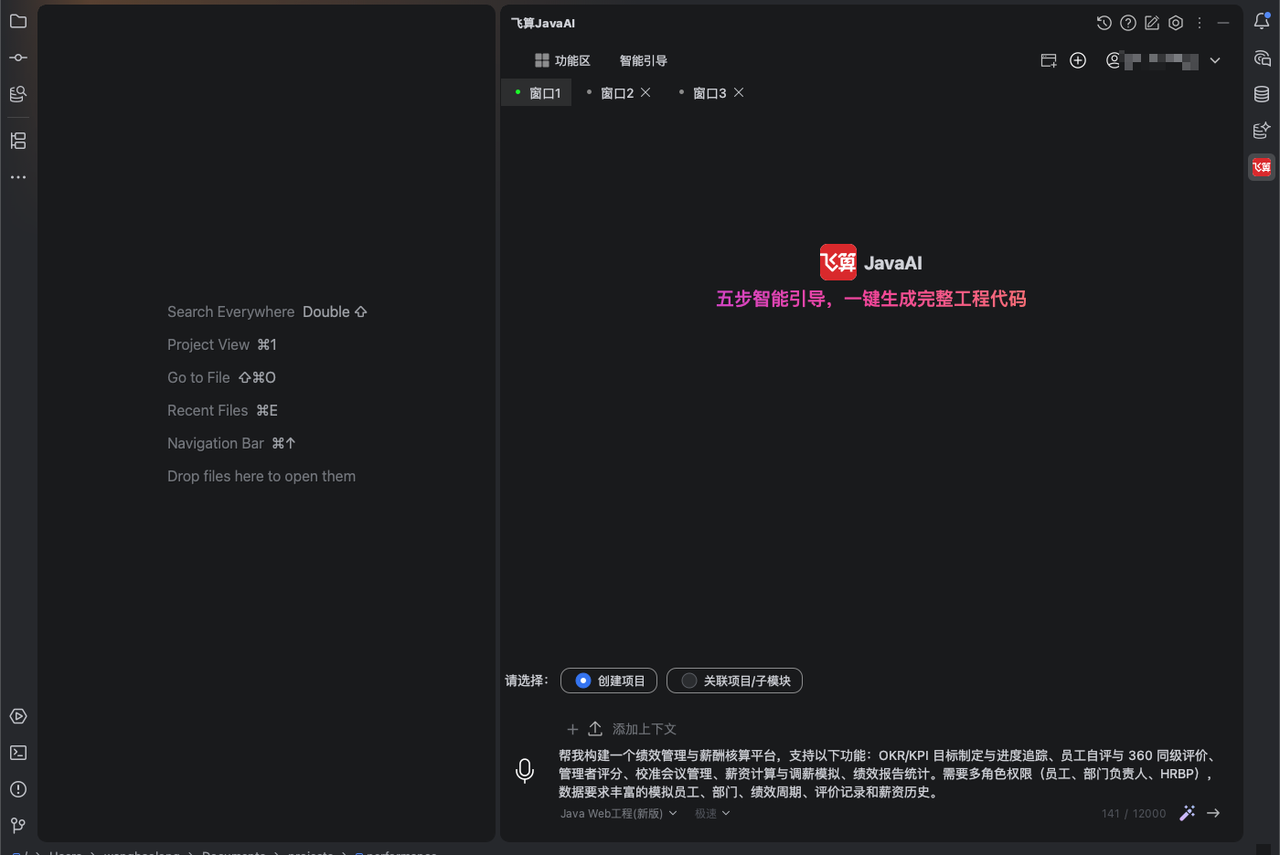Click the plus icon beside 添加上下文

(x=573, y=729)
